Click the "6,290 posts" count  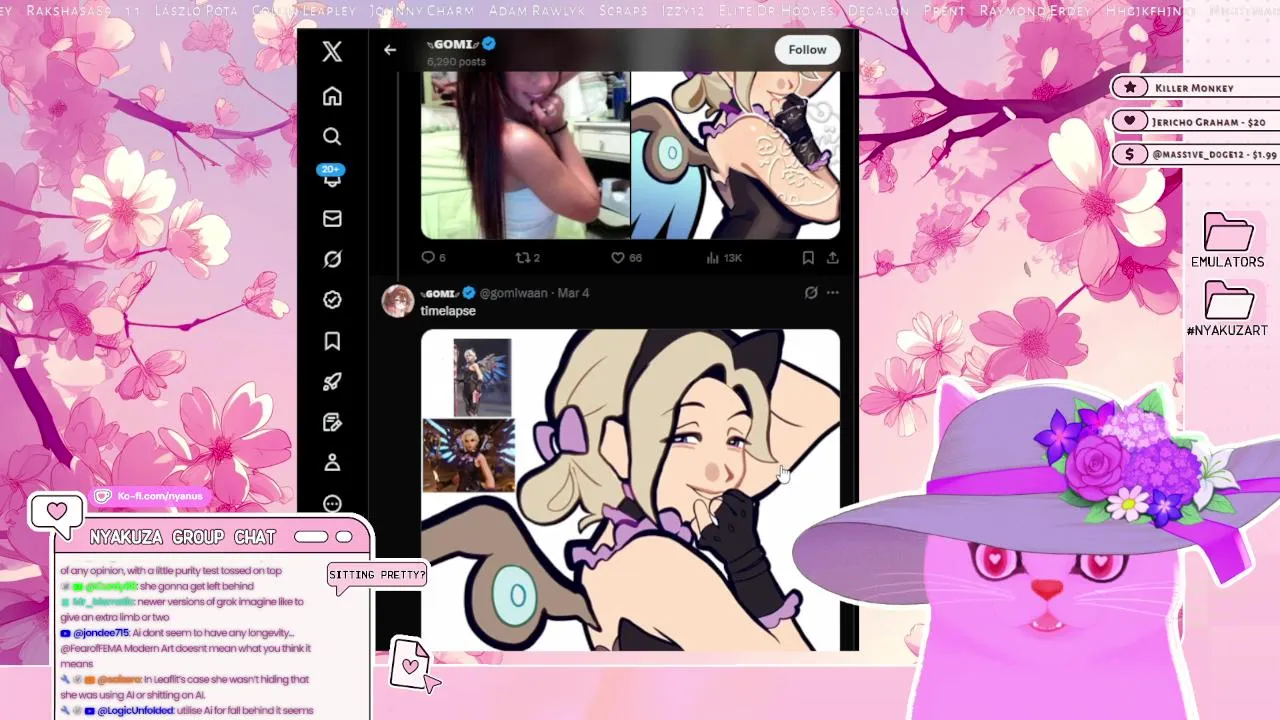coord(456,61)
